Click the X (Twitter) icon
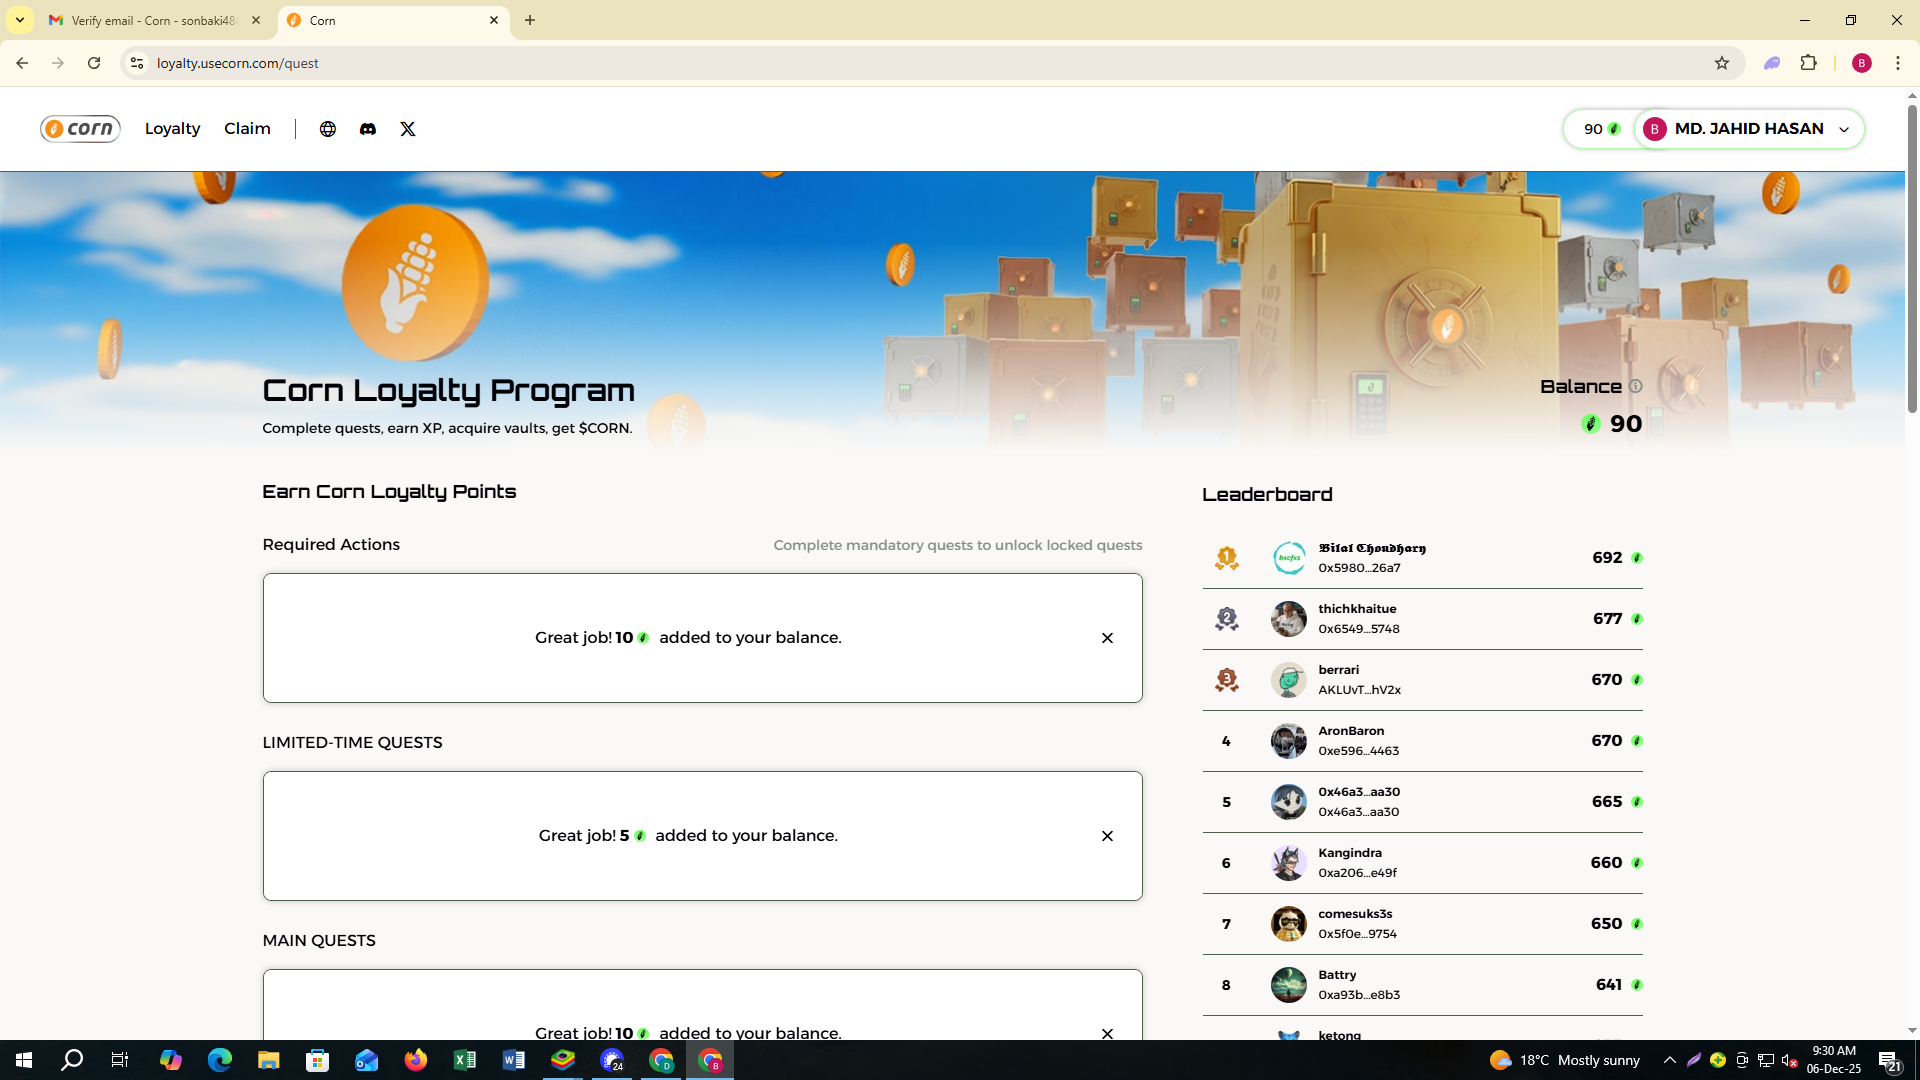Viewport: 1920px width, 1080px height. click(408, 129)
